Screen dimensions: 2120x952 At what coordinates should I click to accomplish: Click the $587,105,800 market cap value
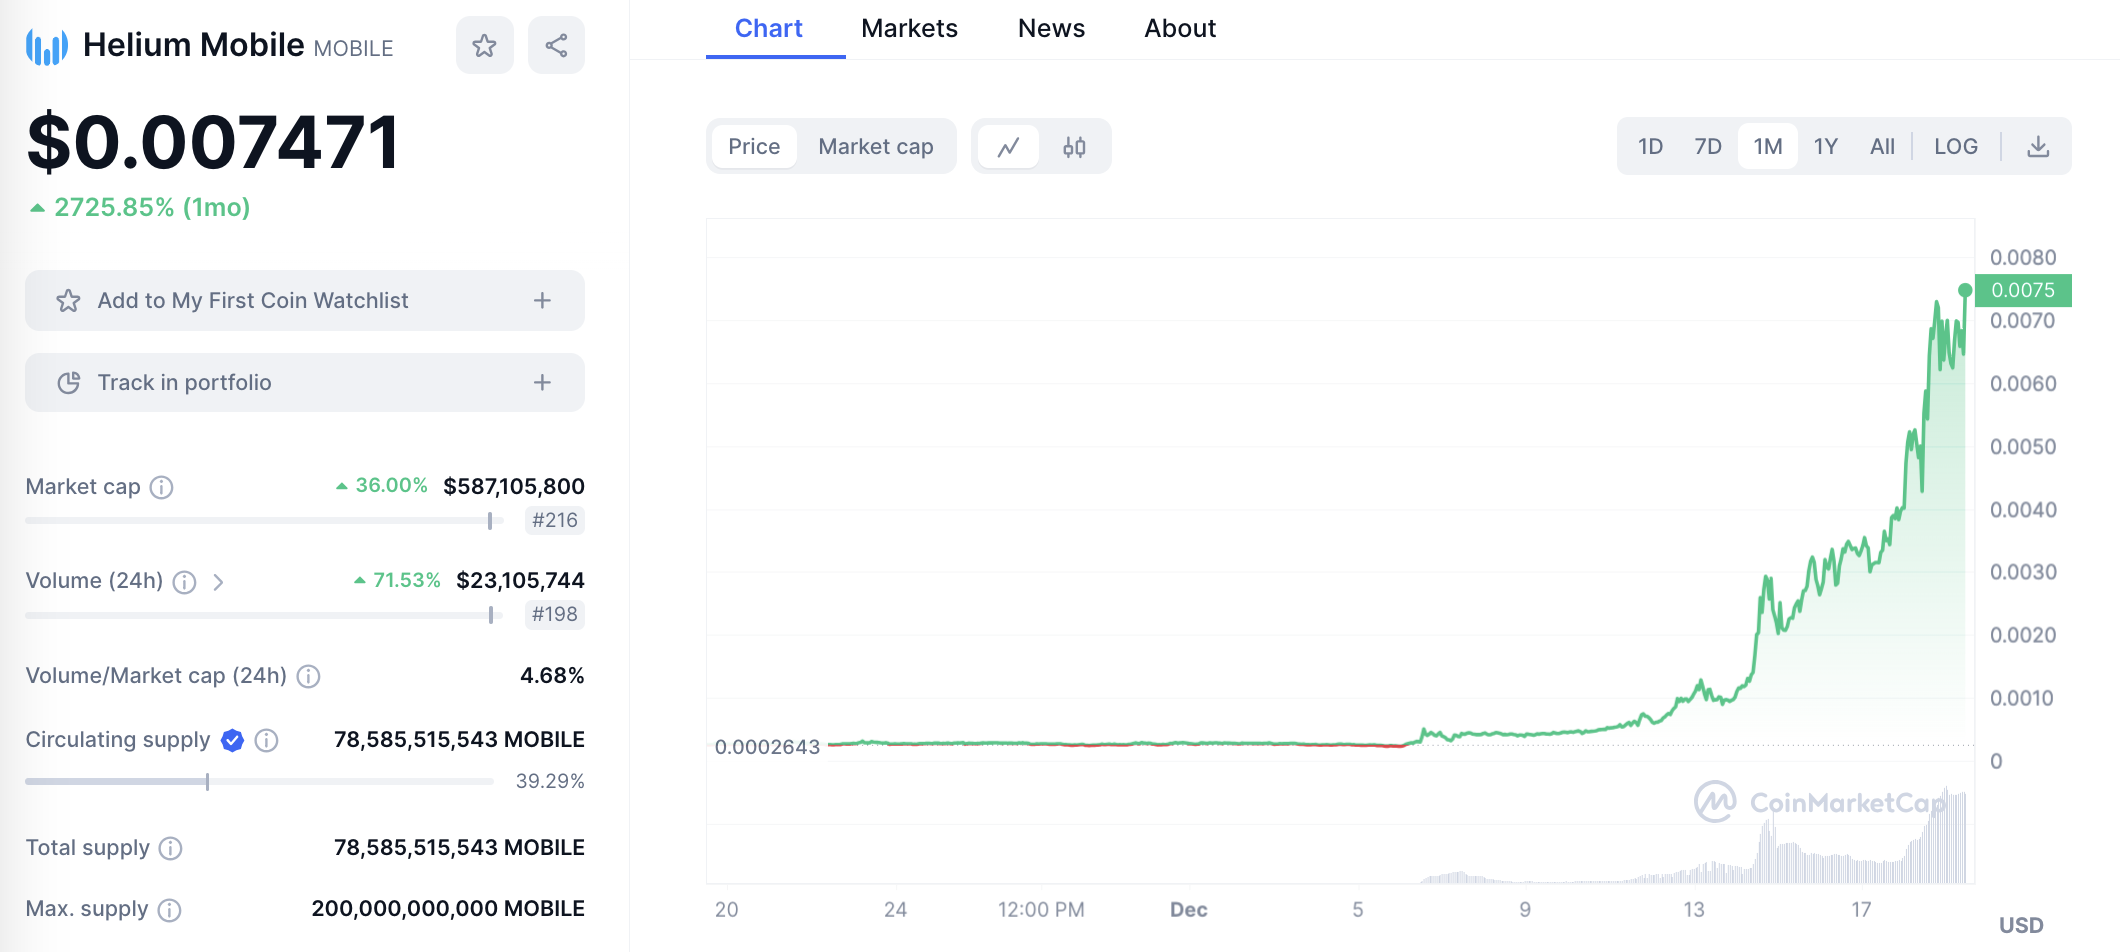[x=514, y=487]
